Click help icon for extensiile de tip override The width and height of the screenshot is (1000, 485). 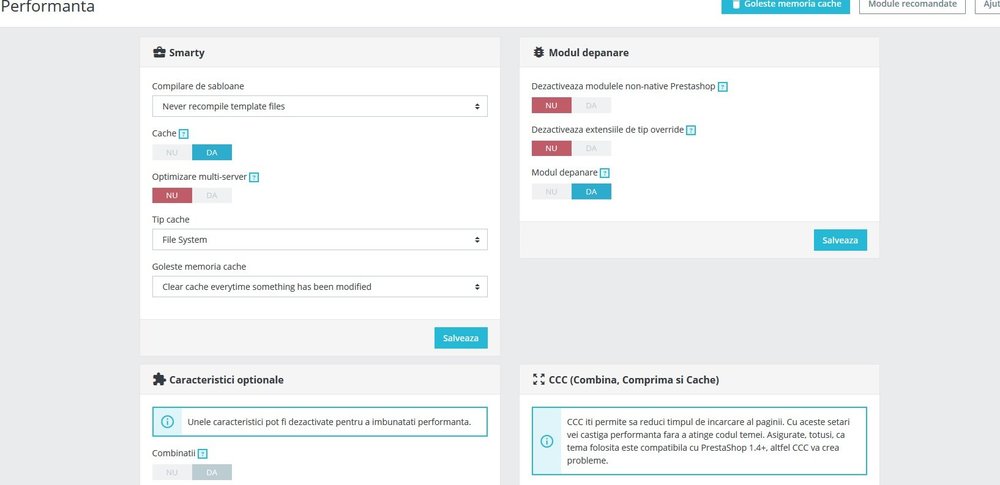coord(691,130)
